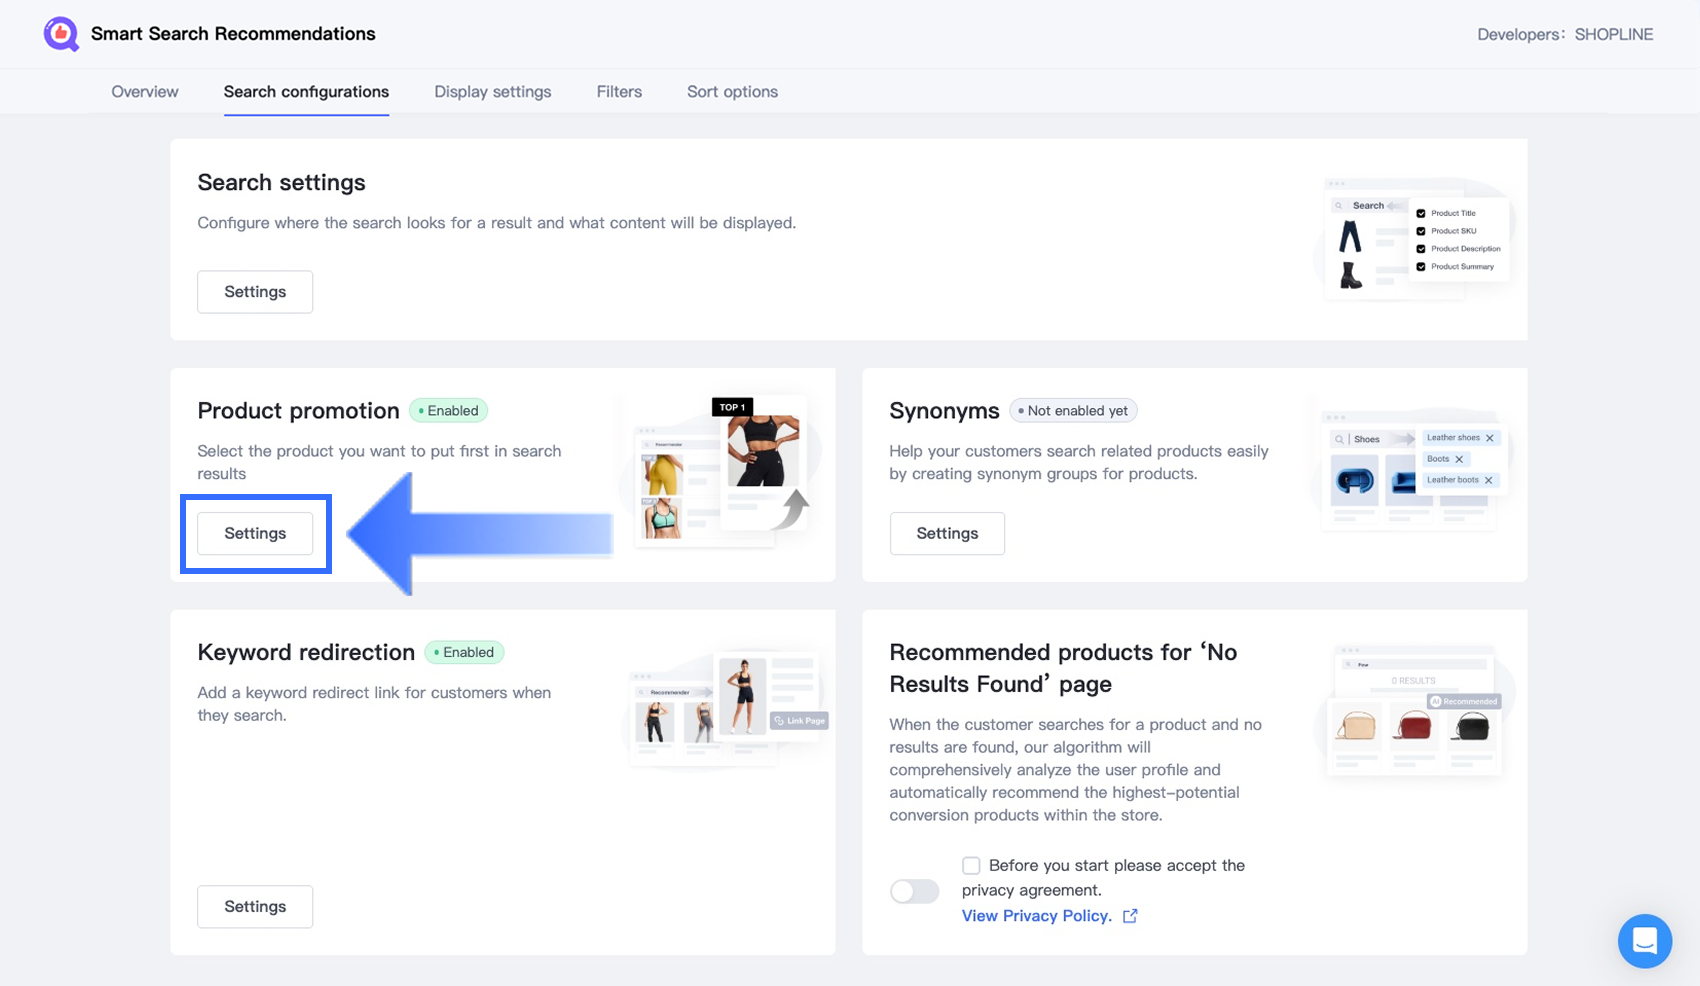
Task: Open Product promotion Settings button
Action: [255, 534]
